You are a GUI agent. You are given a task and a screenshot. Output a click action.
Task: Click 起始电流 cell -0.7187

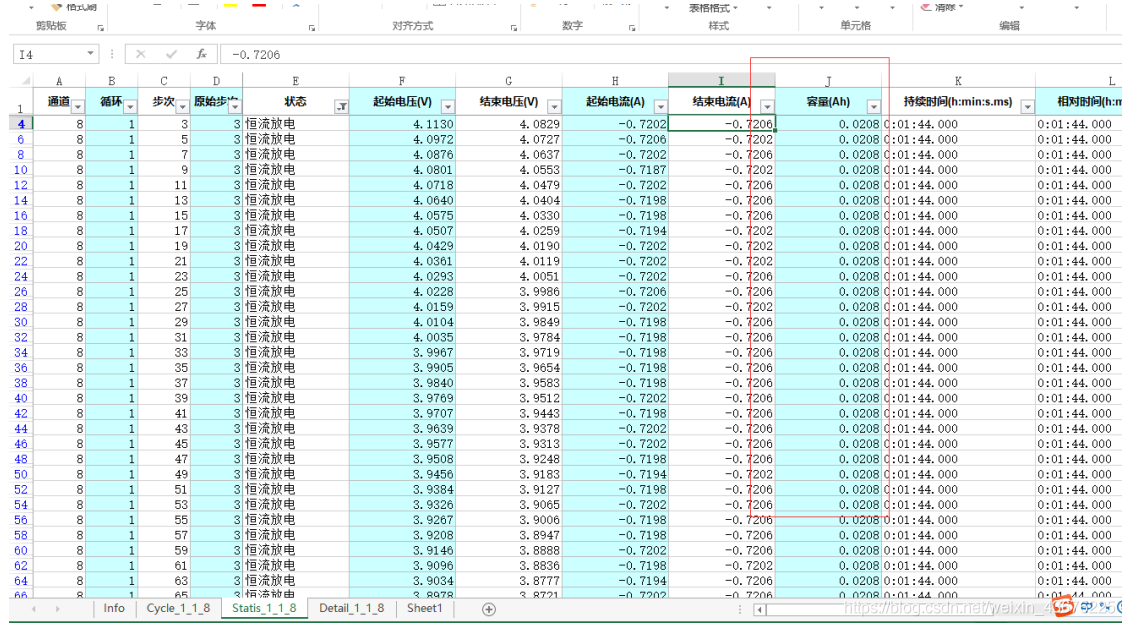pos(615,170)
